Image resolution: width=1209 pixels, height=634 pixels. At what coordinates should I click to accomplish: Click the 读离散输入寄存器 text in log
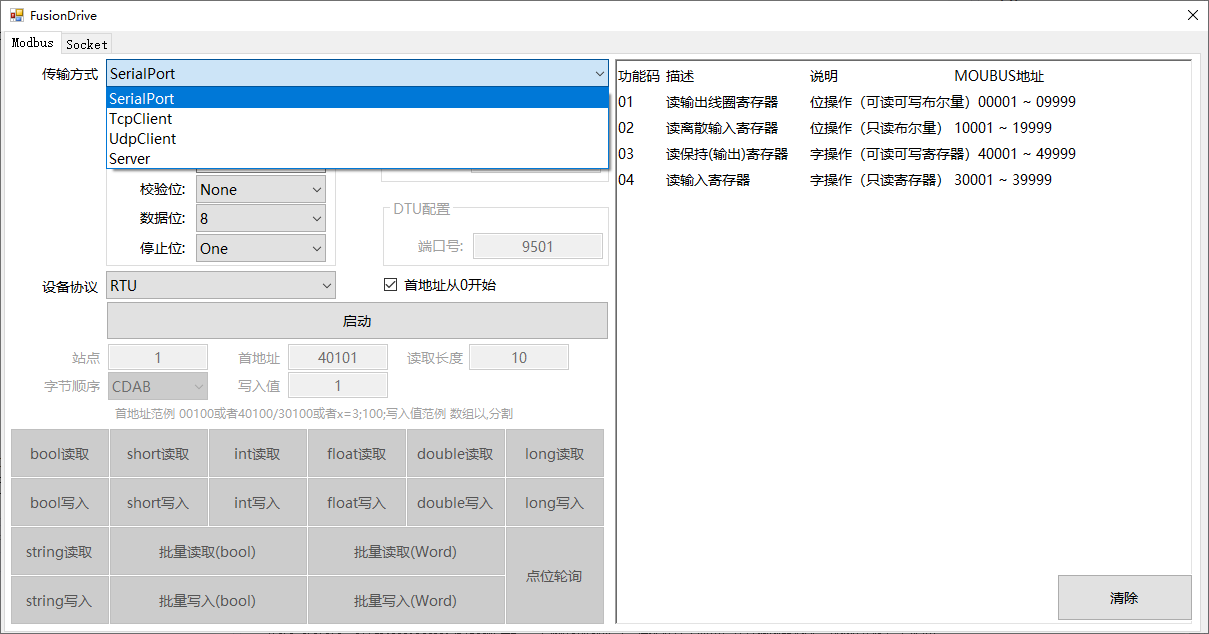[722, 128]
